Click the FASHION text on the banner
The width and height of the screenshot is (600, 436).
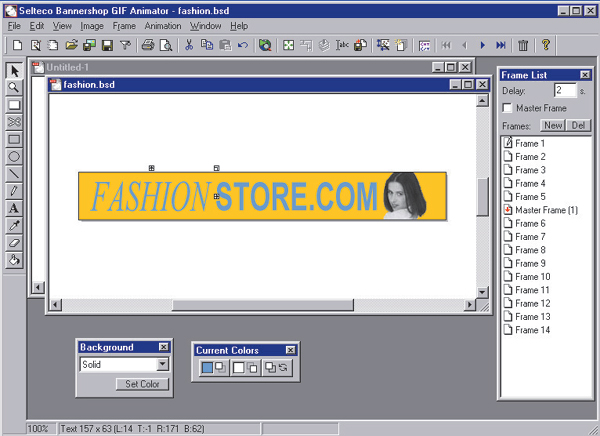click(x=150, y=196)
